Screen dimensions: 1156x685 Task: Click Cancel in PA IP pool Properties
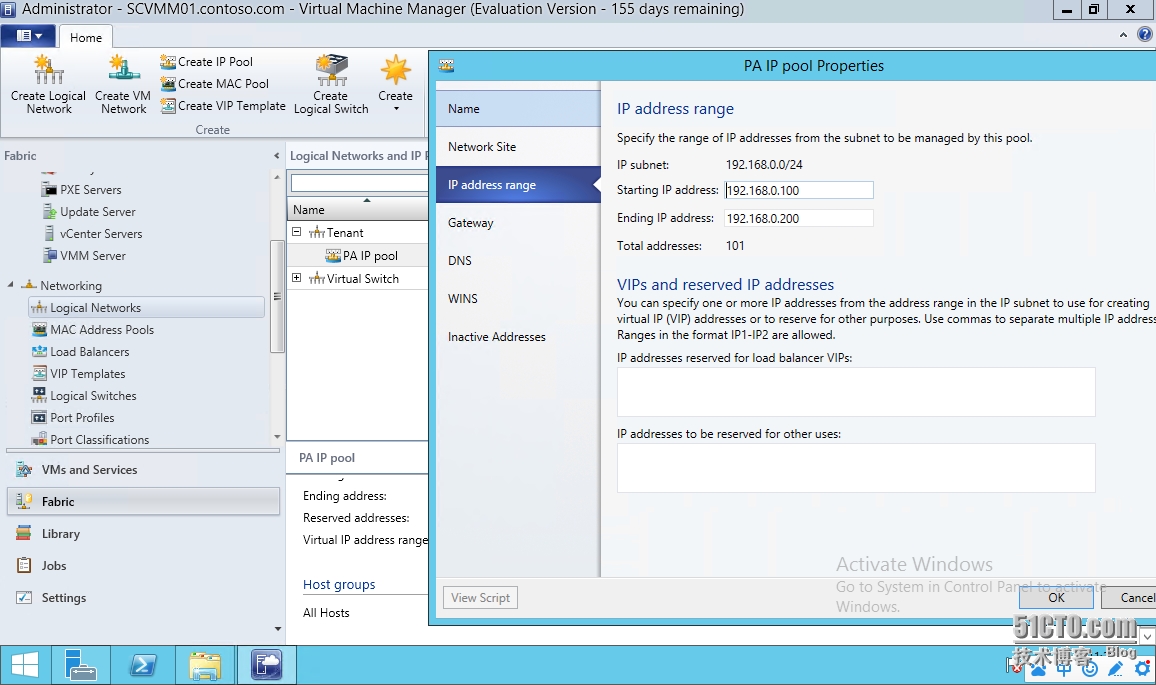tap(1129, 598)
